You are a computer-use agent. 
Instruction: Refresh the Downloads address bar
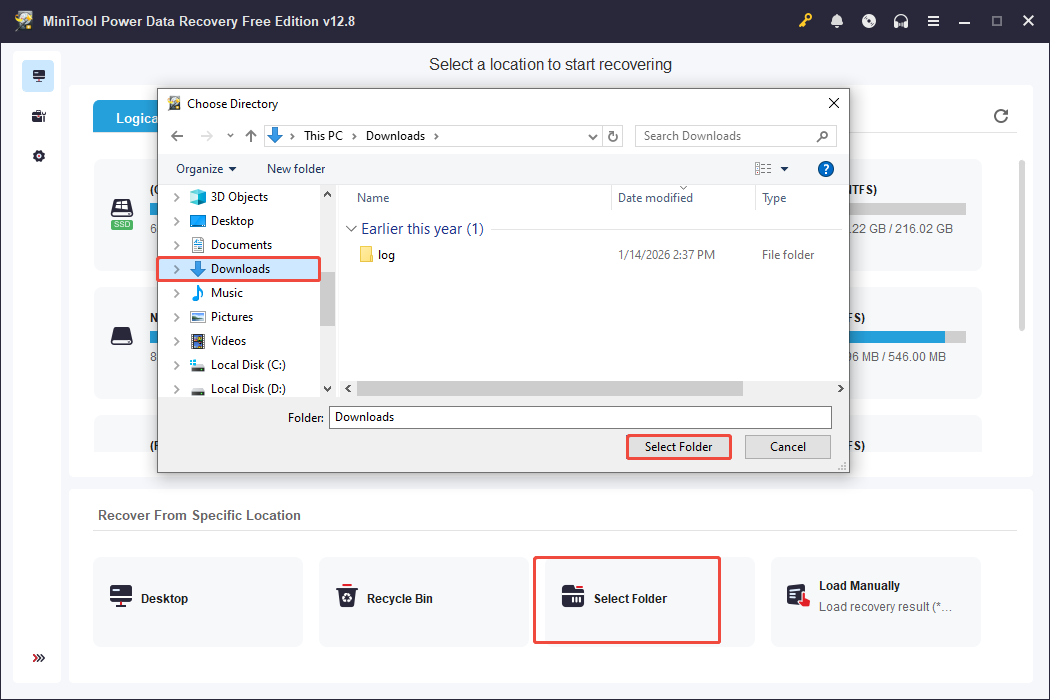(x=613, y=136)
